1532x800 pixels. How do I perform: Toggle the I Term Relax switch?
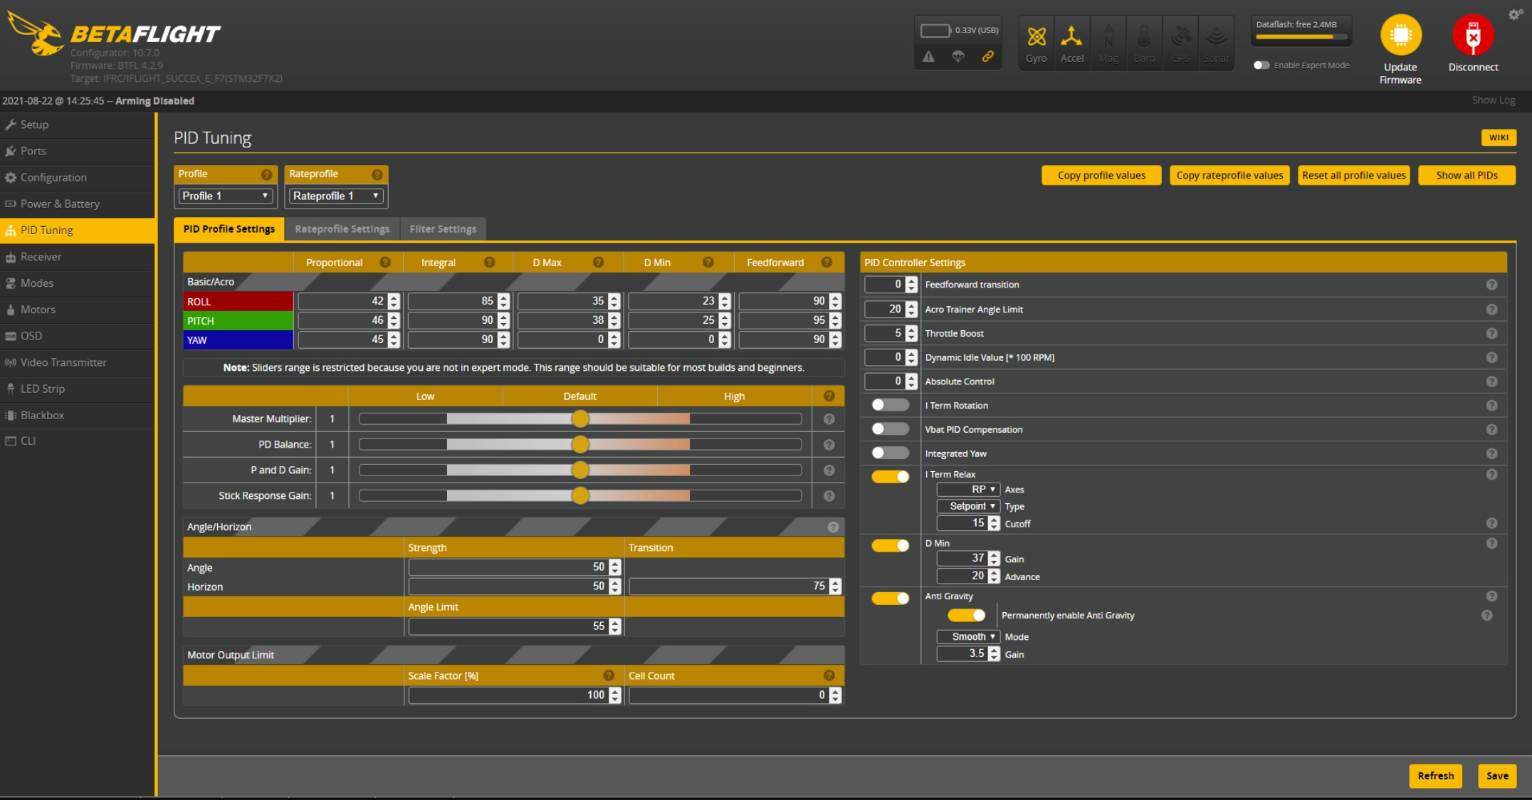[889, 476]
